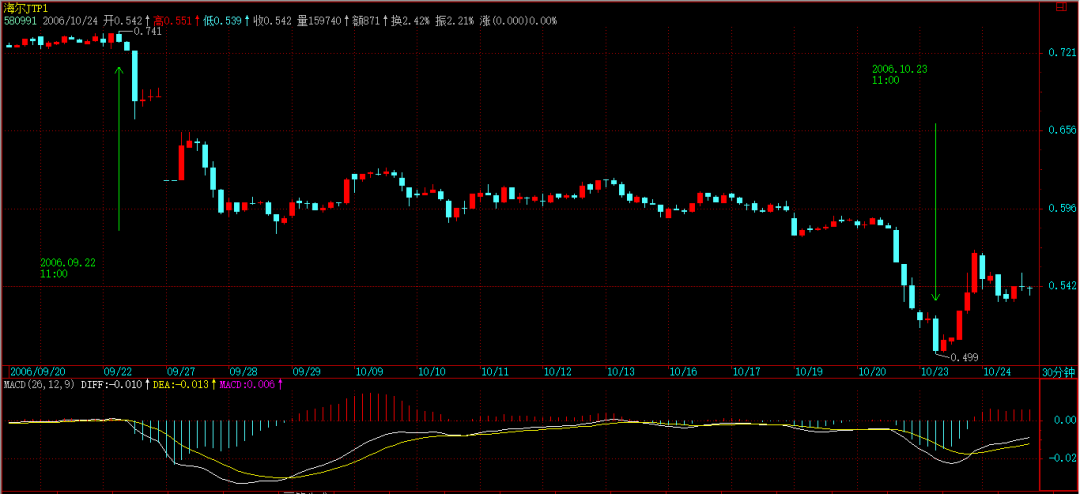Click the 0.596 price axis label
The height and width of the screenshot is (494, 1080).
pos(1061,208)
